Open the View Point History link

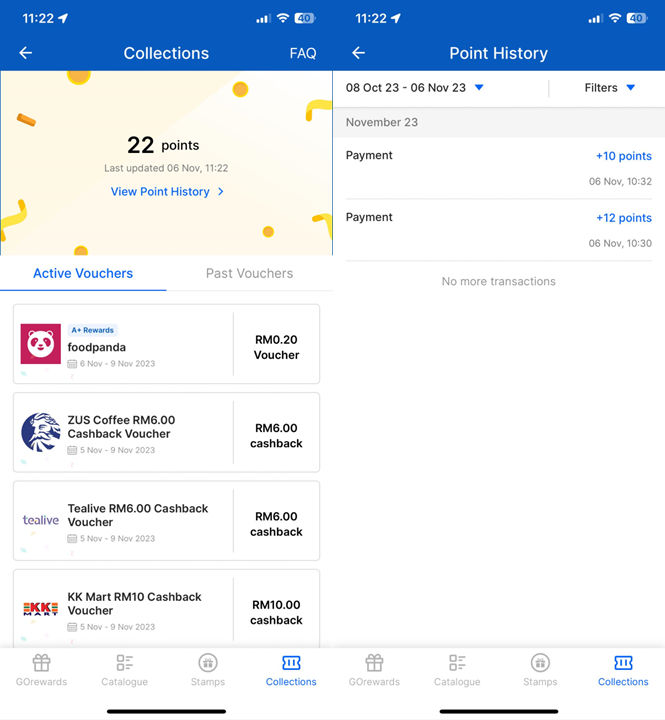click(160, 192)
